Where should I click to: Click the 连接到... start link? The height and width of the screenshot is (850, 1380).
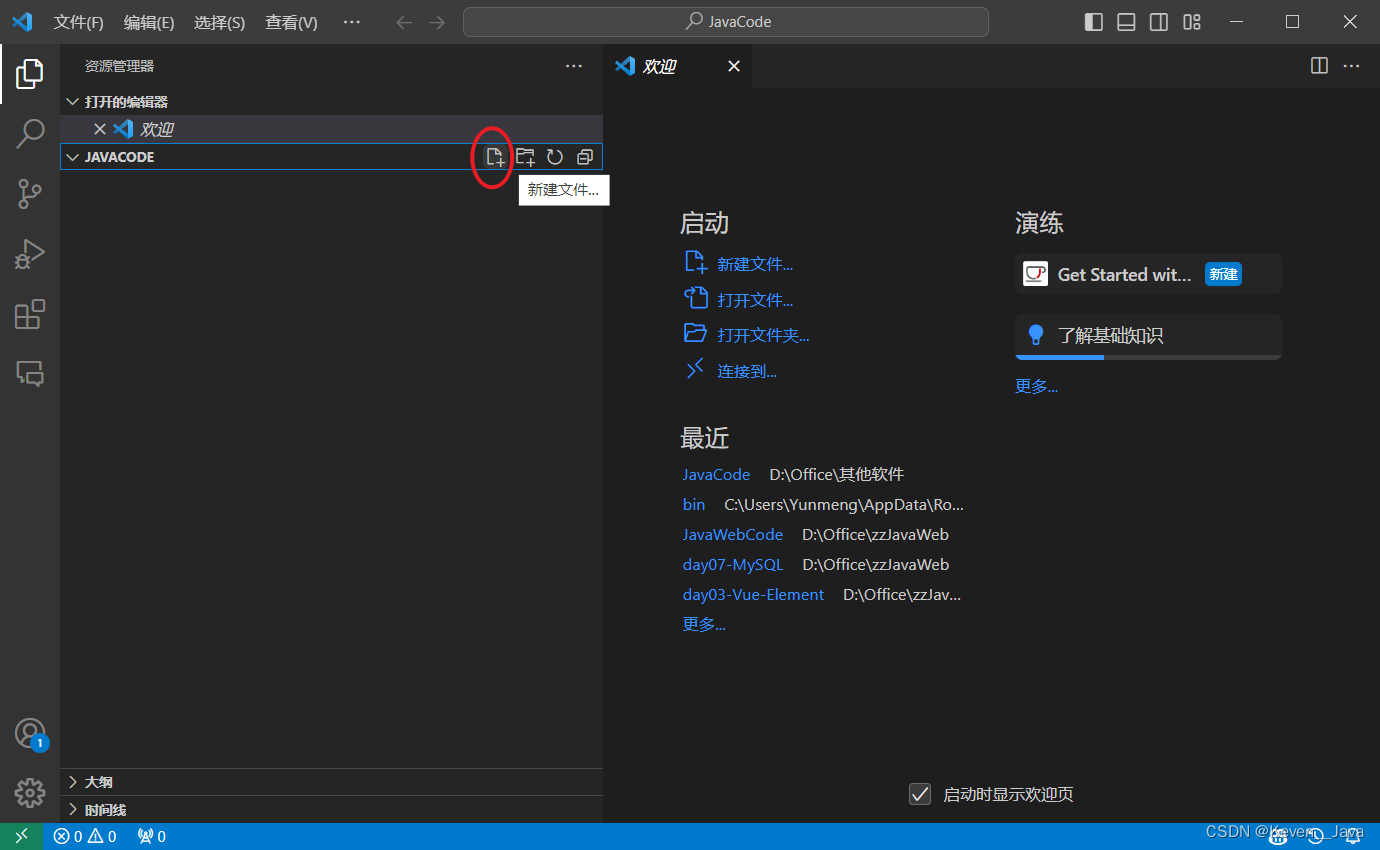point(747,371)
